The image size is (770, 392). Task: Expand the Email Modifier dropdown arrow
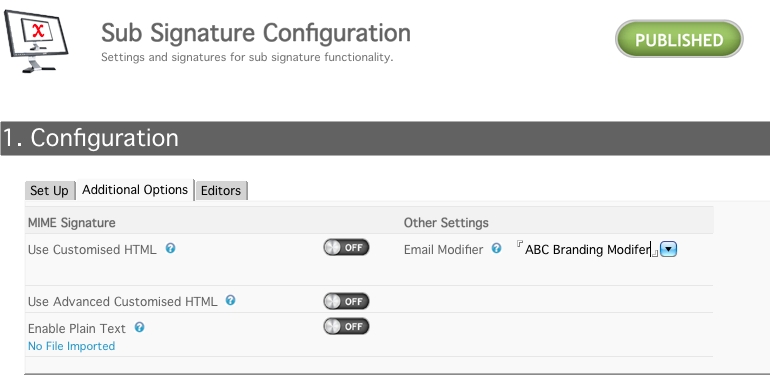pyautogui.click(x=668, y=250)
